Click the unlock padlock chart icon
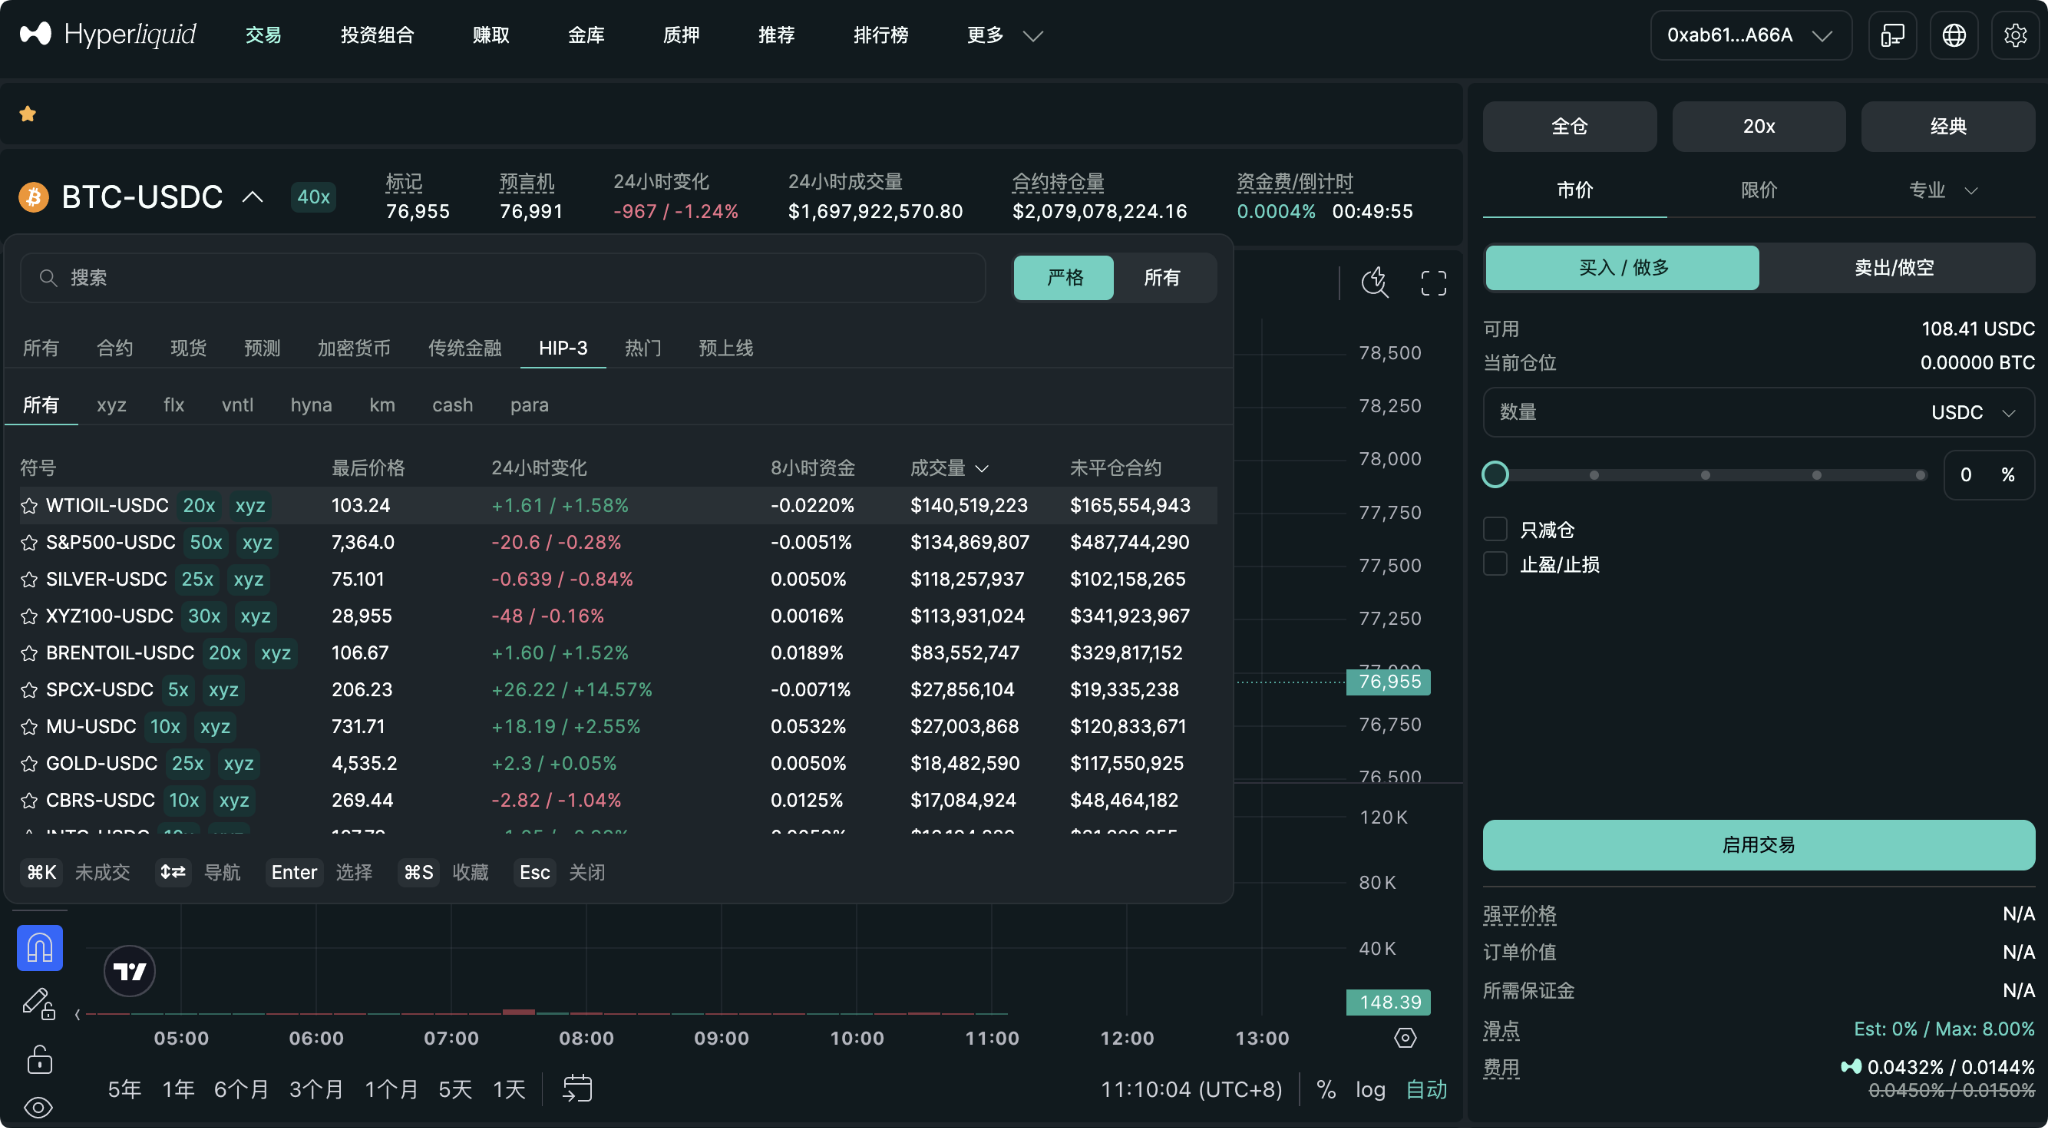This screenshot has width=2048, height=1128. pyautogui.click(x=39, y=1059)
